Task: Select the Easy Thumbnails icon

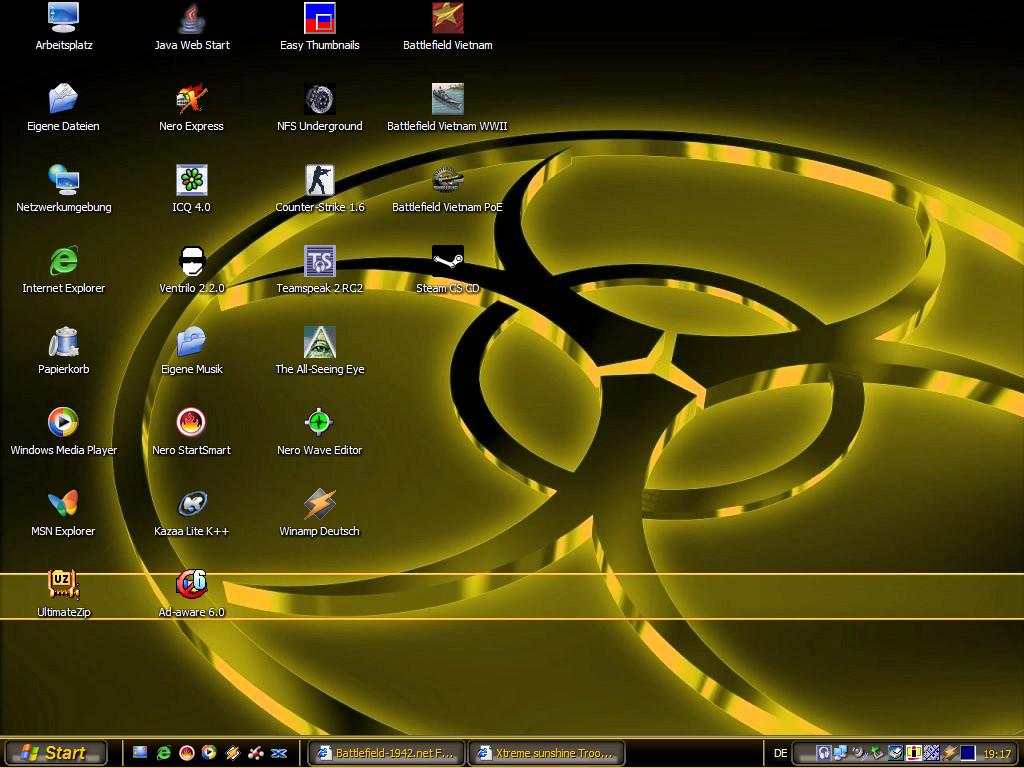Action: (x=319, y=27)
